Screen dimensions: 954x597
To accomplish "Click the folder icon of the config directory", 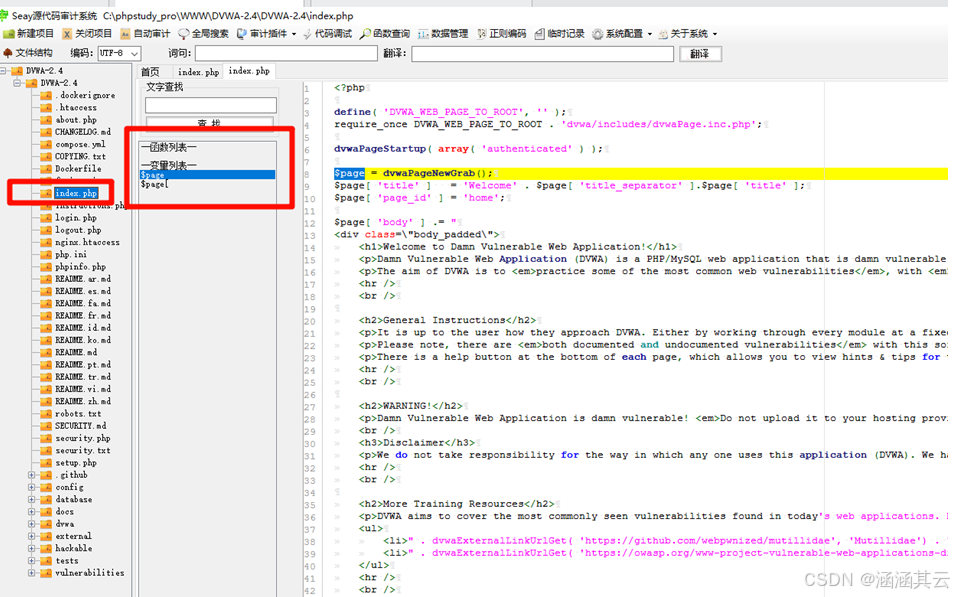I will [x=46, y=487].
